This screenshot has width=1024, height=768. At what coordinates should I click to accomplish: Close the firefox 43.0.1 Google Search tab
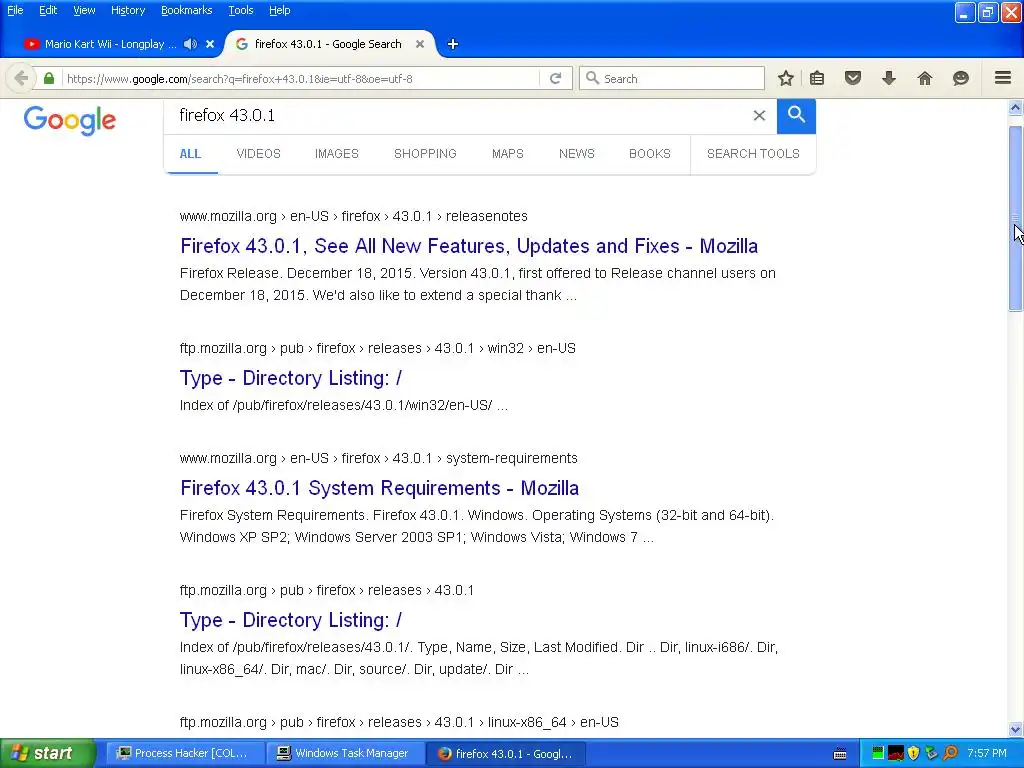pos(420,44)
